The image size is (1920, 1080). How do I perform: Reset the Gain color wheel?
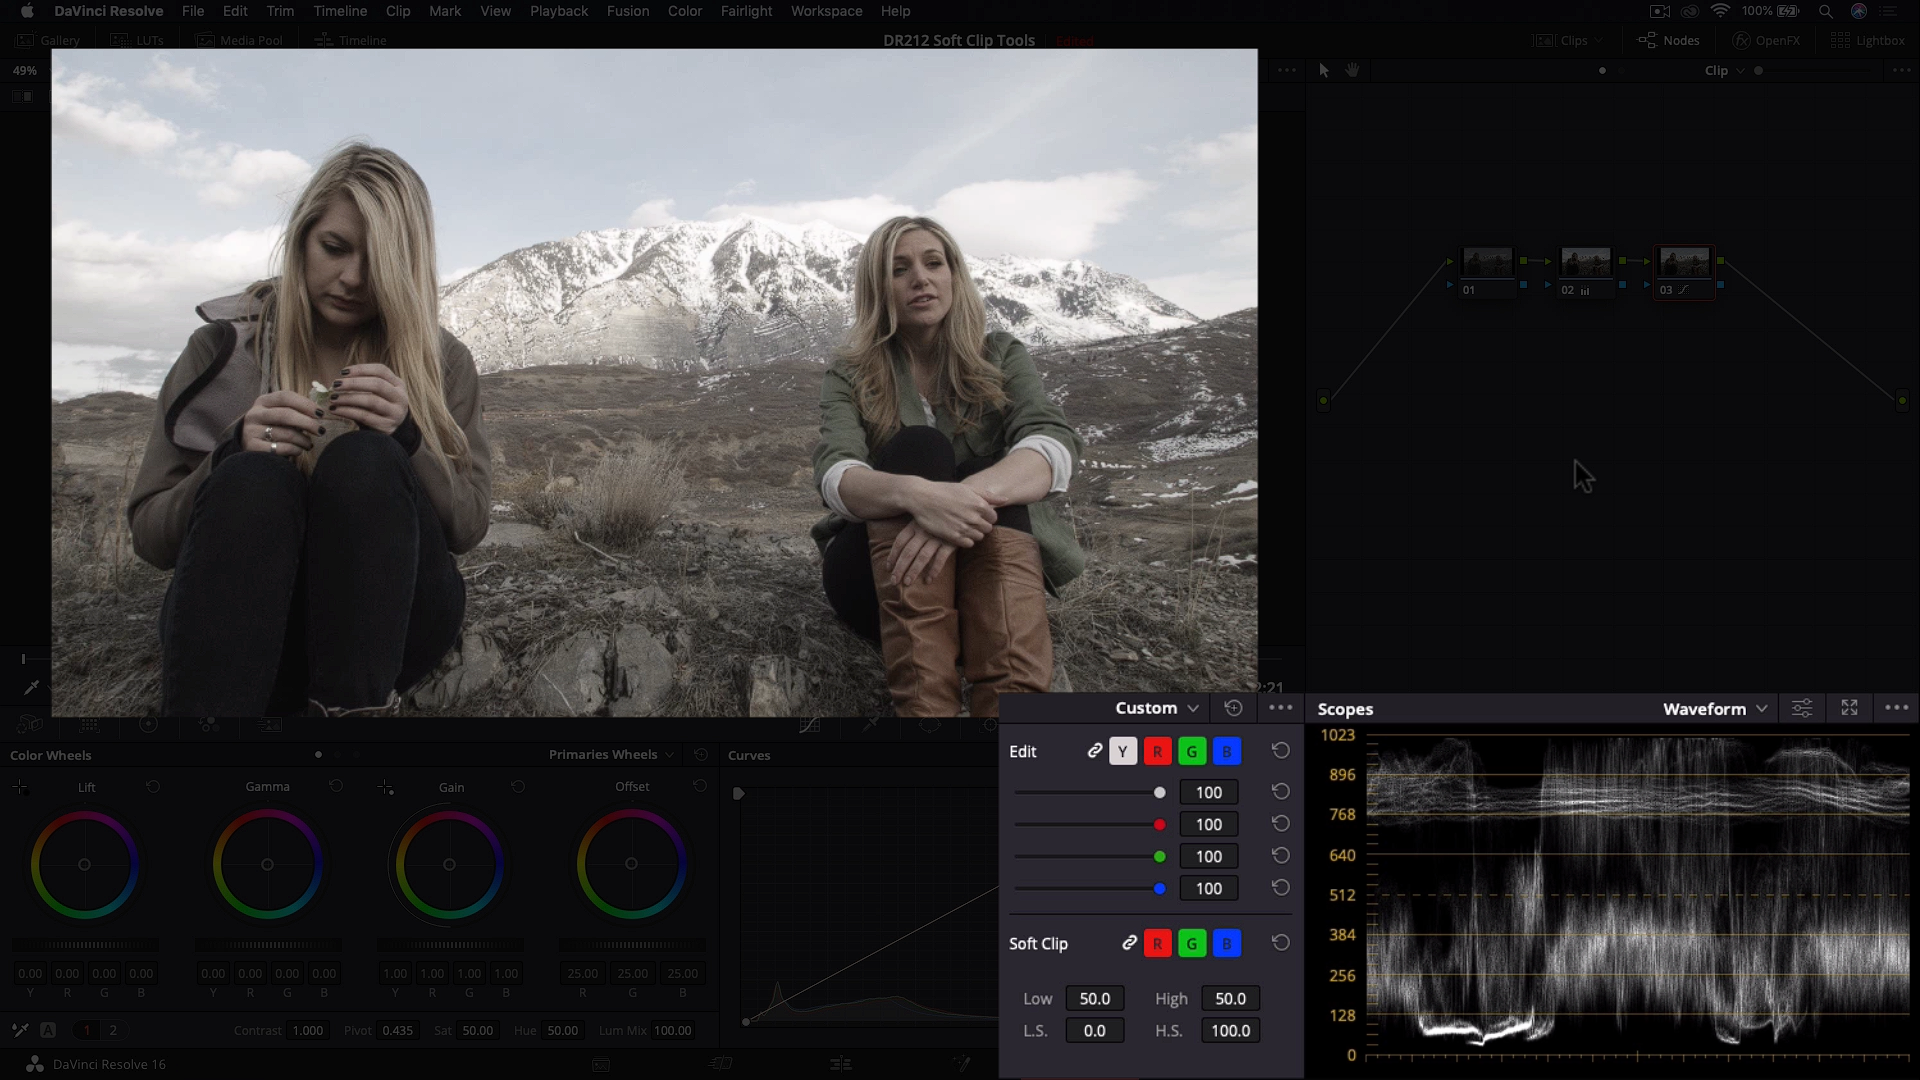coord(518,787)
